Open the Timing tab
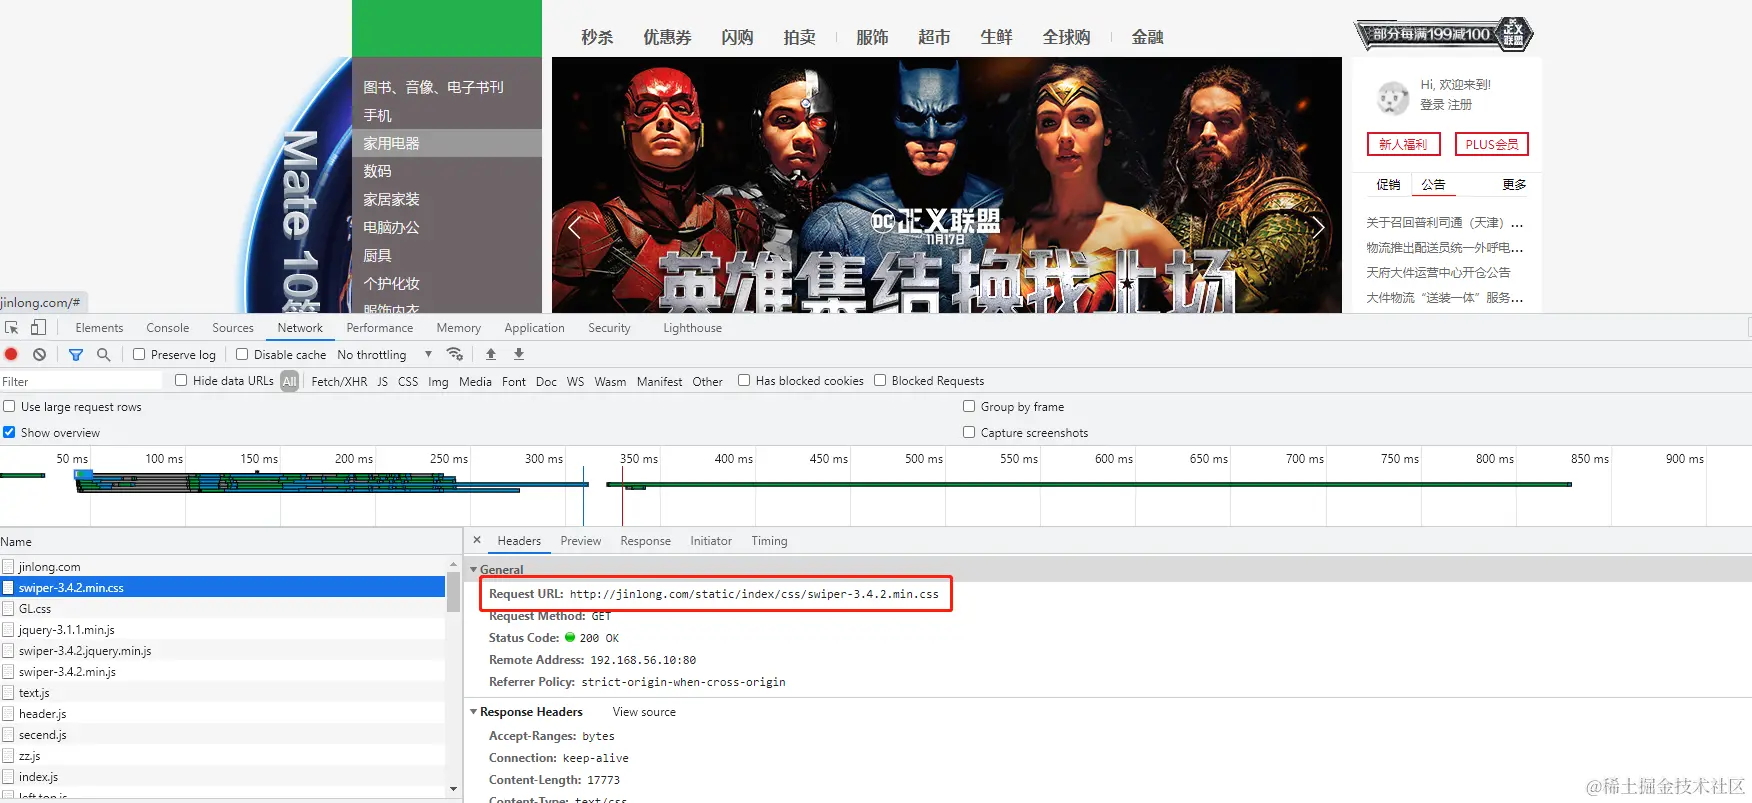This screenshot has height=803, width=1752. [x=769, y=540]
